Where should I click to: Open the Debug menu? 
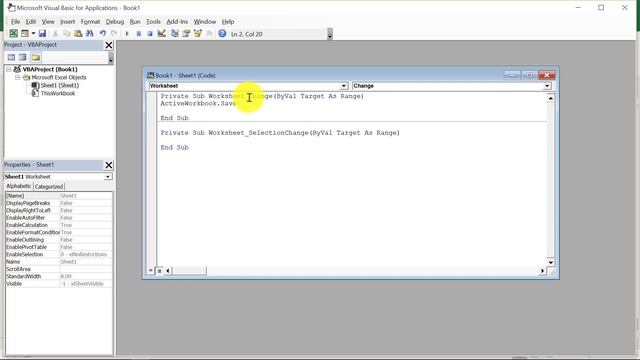click(115, 22)
